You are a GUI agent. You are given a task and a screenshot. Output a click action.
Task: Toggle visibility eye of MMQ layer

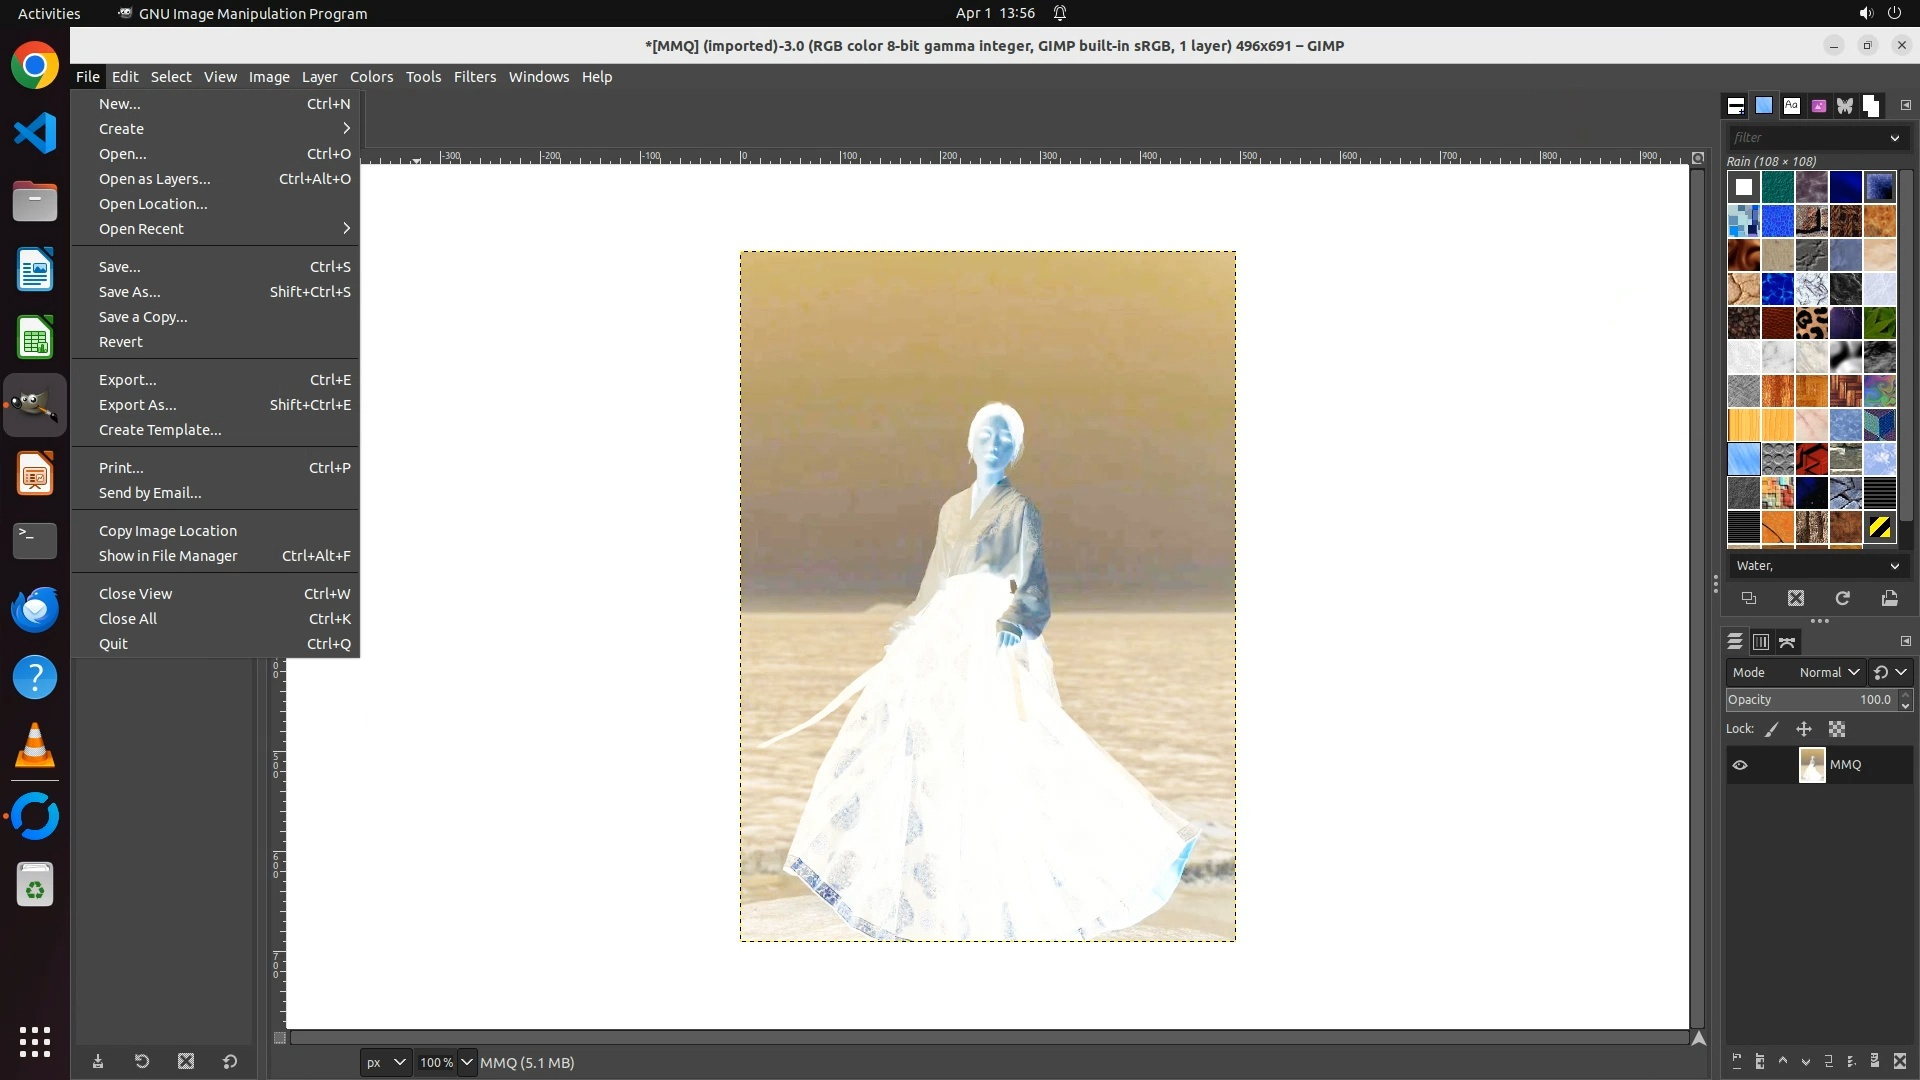point(1740,765)
